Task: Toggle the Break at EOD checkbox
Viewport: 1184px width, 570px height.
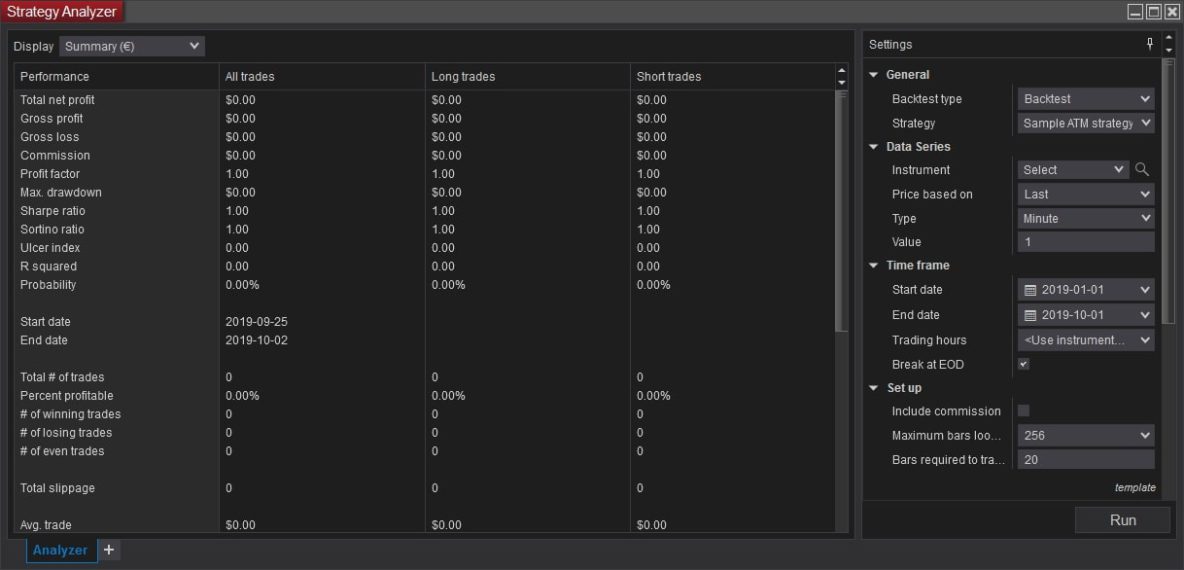Action: click(1023, 364)
